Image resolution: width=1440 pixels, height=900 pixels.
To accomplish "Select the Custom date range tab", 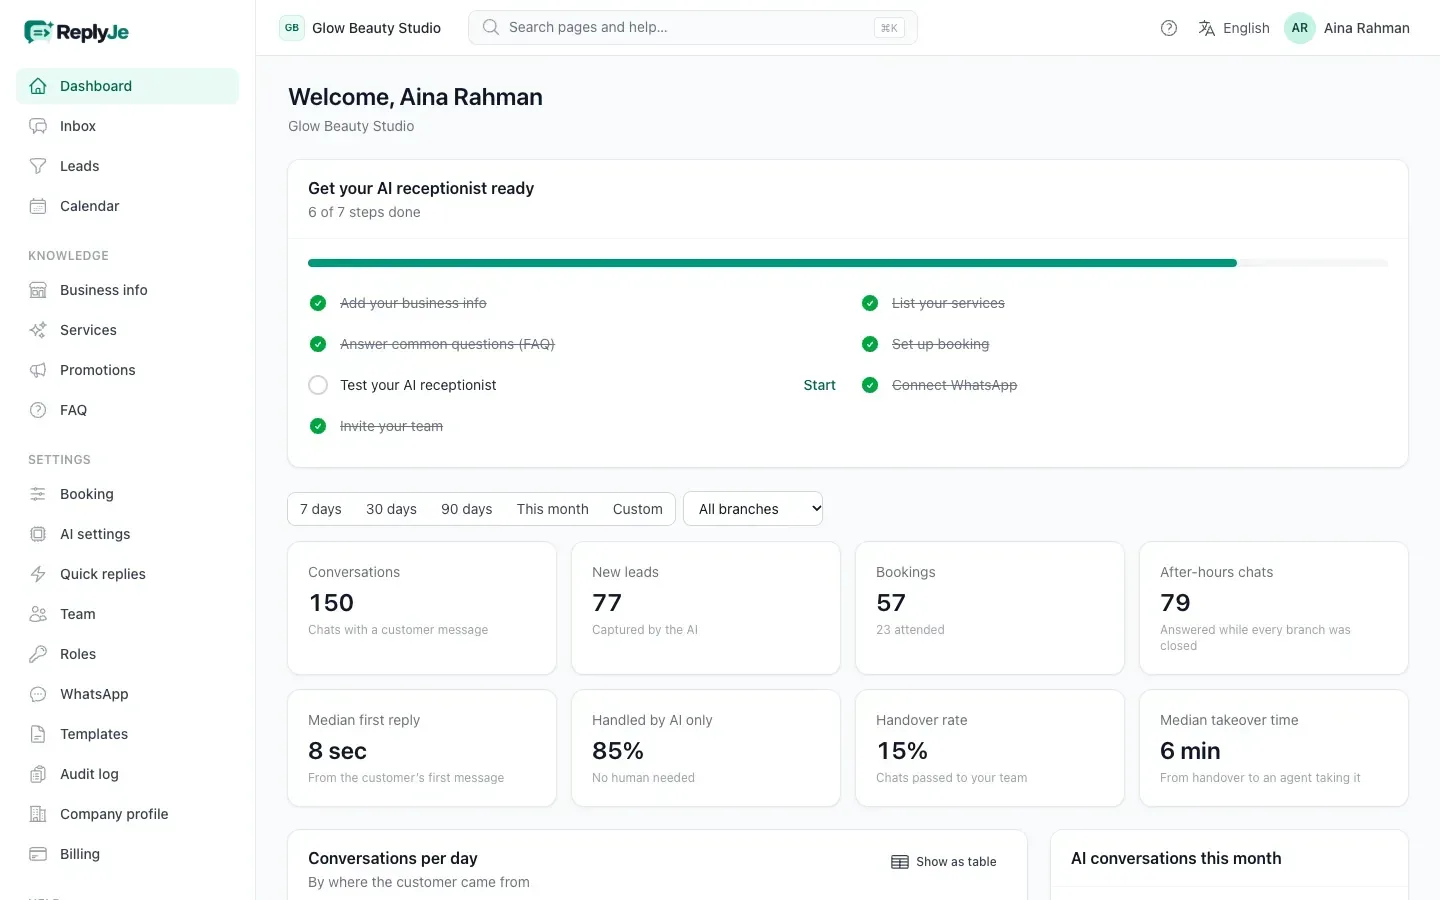I will [638, 509].
